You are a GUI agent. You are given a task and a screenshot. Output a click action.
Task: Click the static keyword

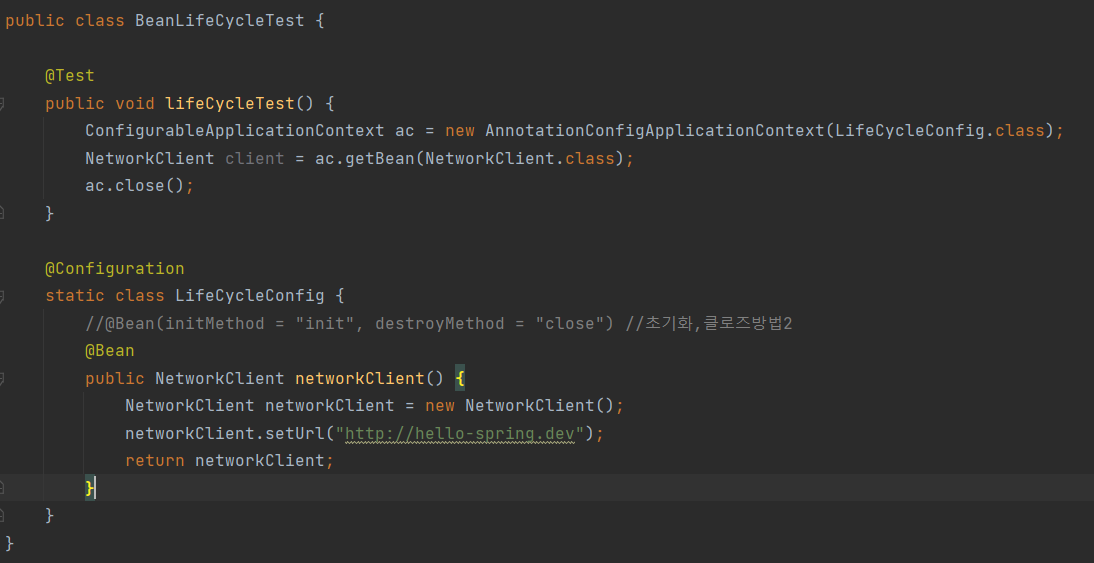tap(75, 296)
